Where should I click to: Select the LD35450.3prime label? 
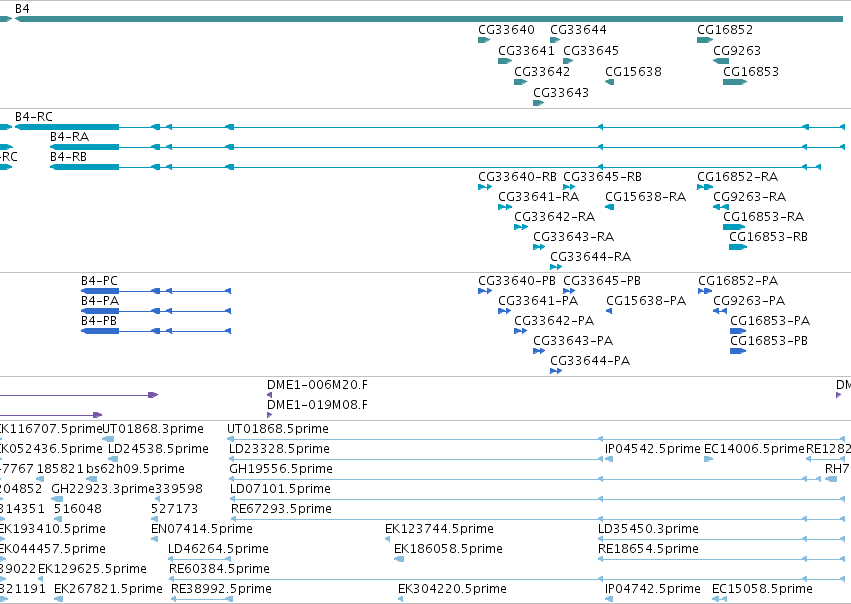[x=648, y=529]
